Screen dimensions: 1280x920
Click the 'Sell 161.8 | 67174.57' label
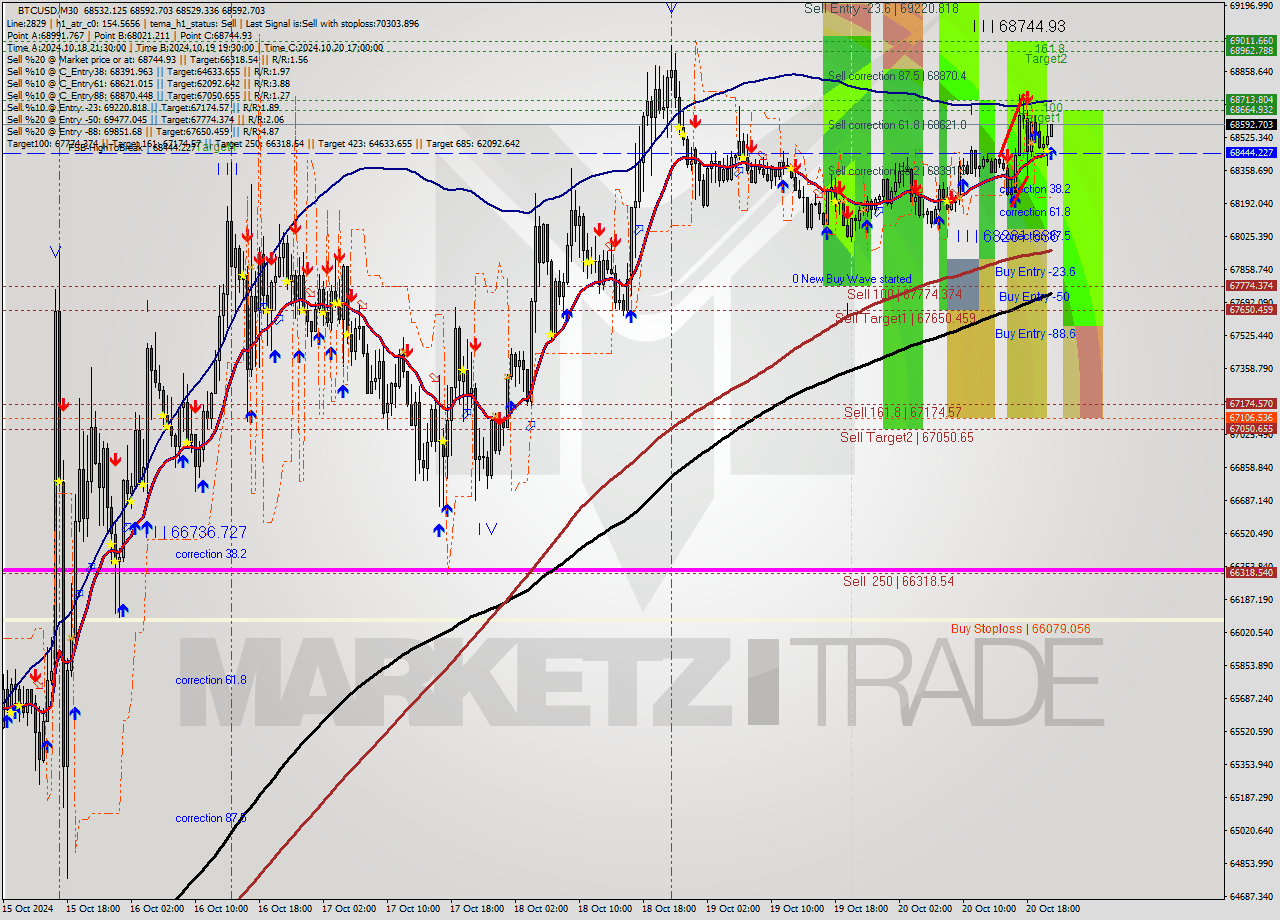coord(902,413)
